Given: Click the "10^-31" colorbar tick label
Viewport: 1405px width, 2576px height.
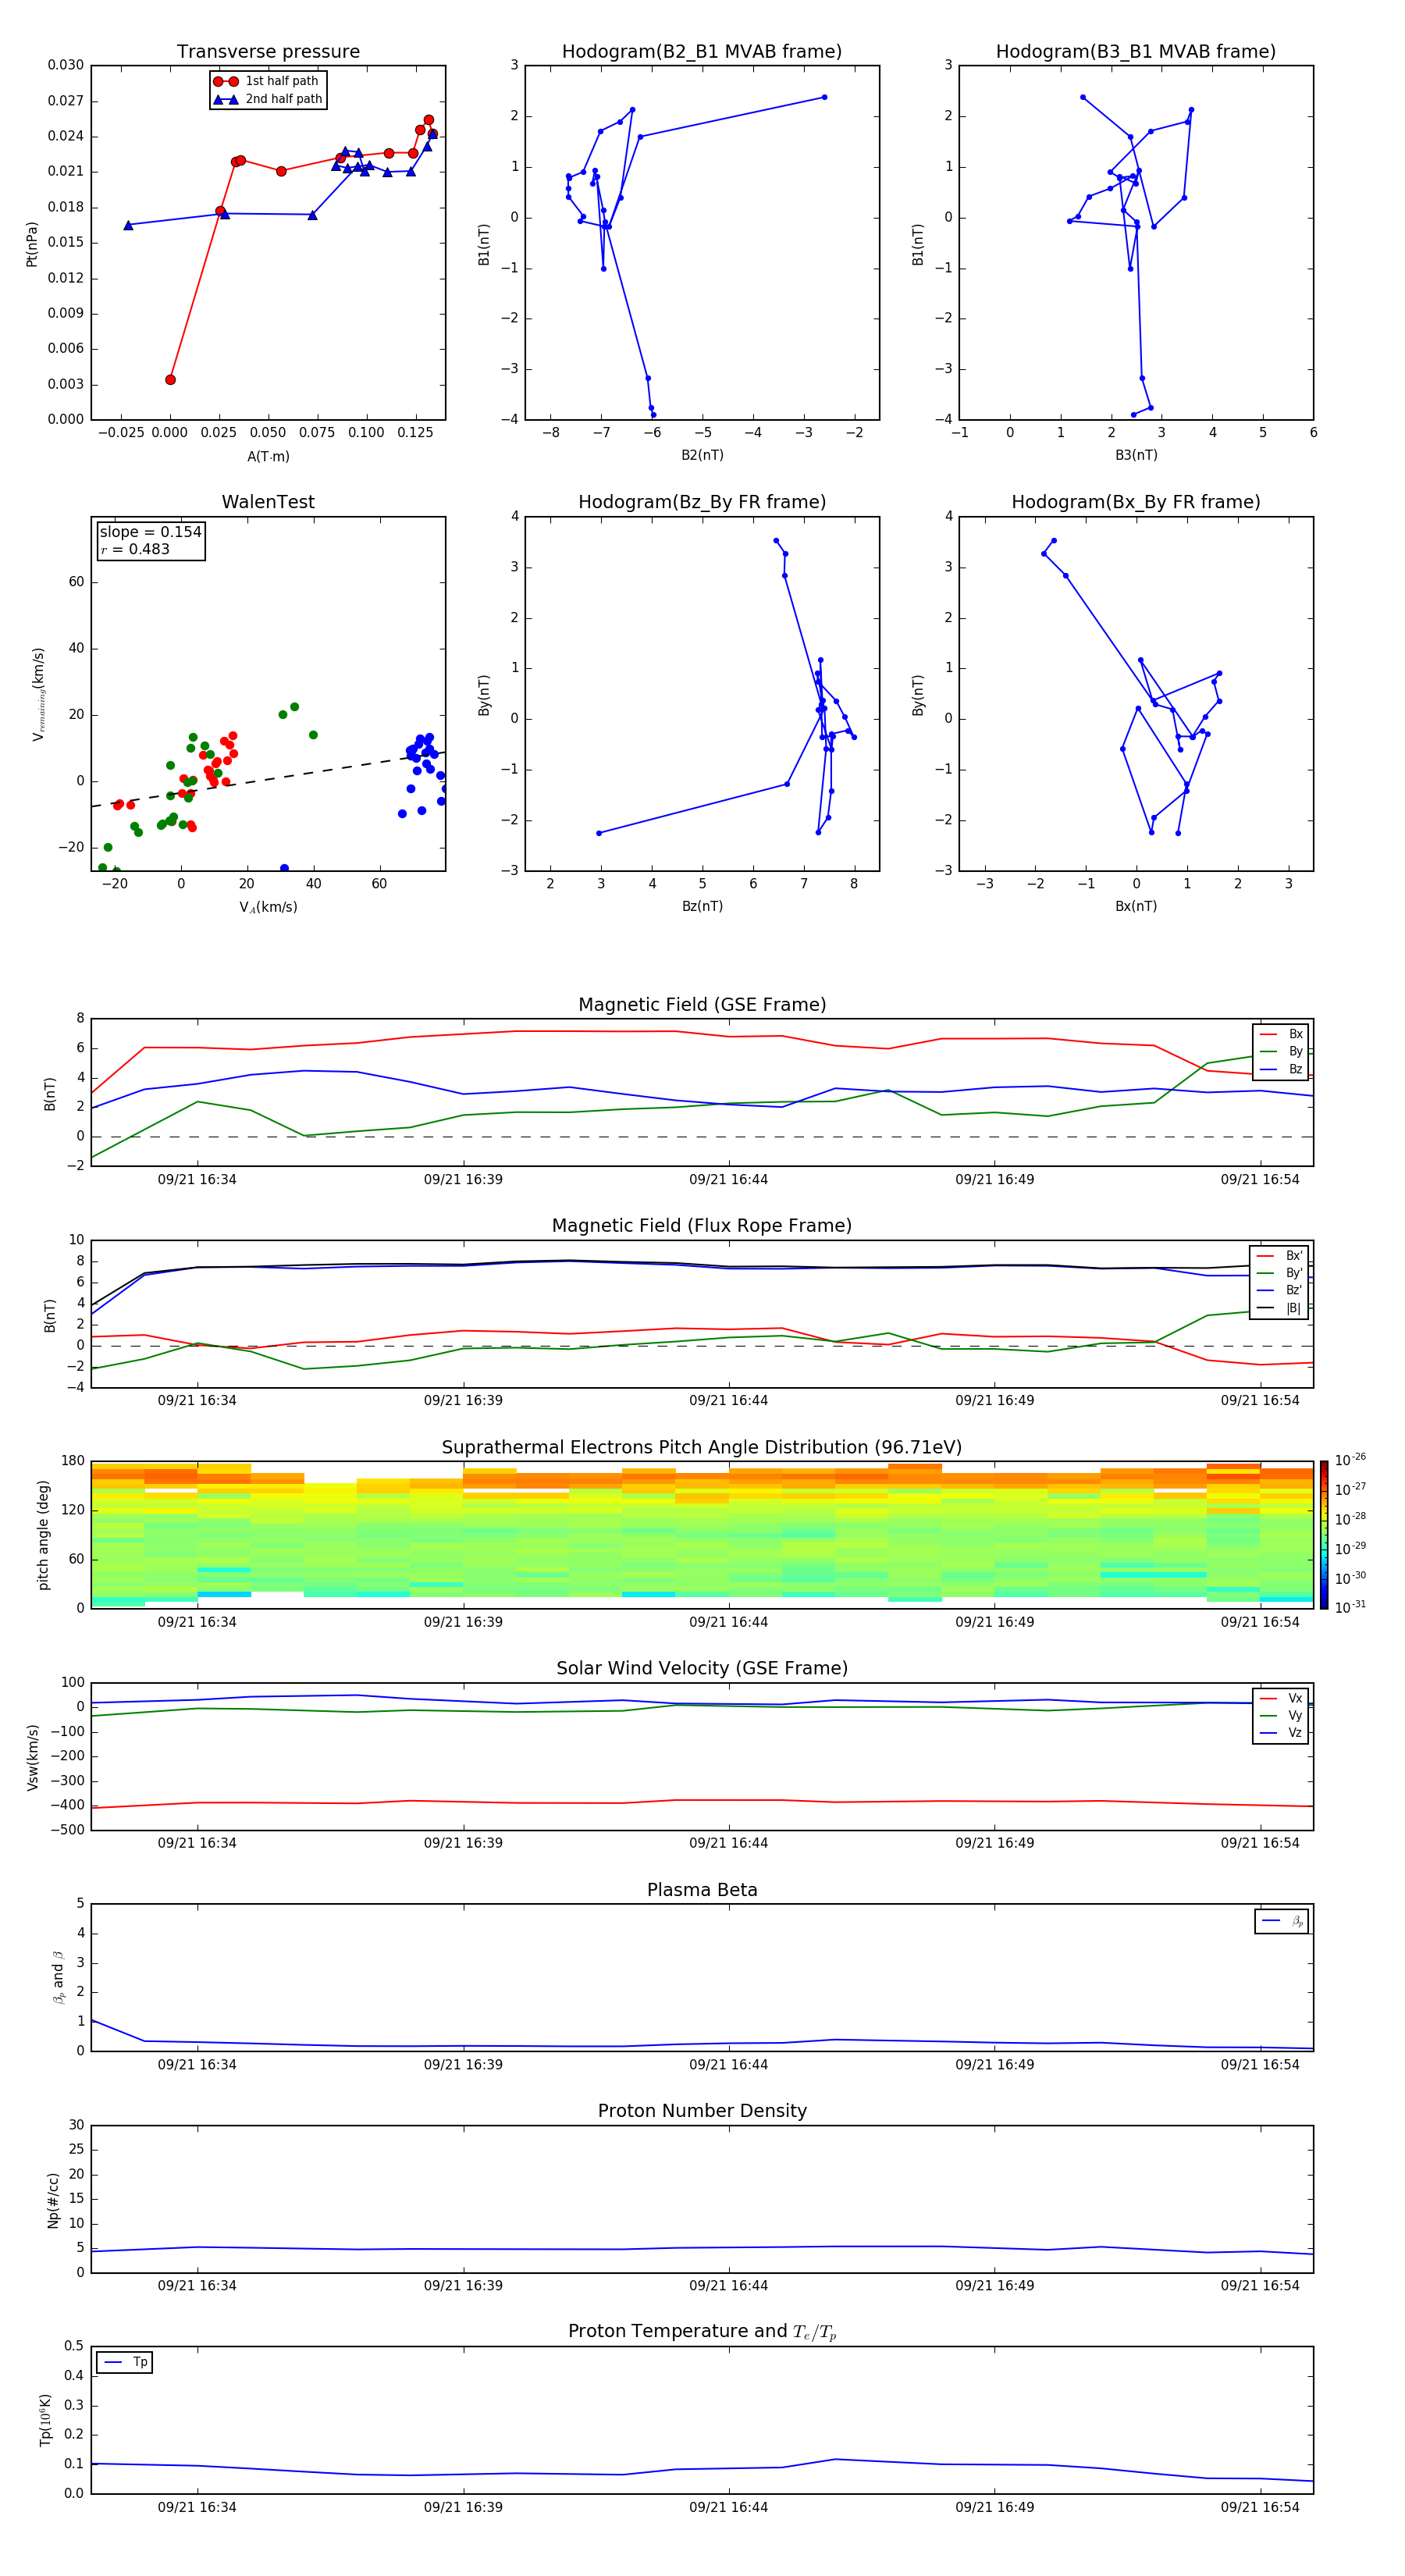Looking at the screenshot, I should (1350, 1607).
